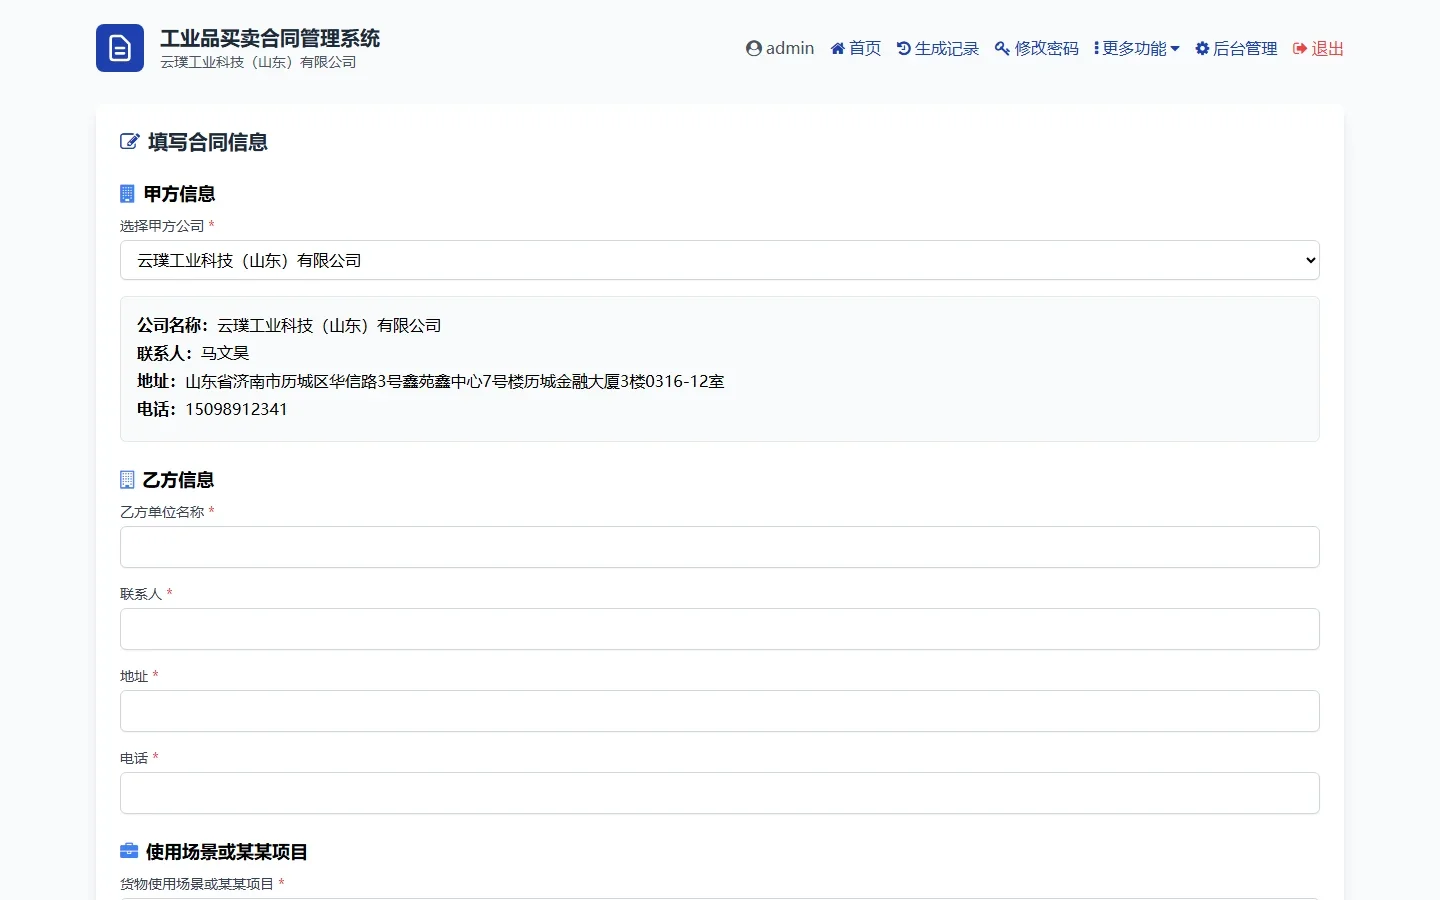Click the 使用场景或某某项目 heading
The width and height of the screenshot is (1440, 900).
[x=227, y=851]
